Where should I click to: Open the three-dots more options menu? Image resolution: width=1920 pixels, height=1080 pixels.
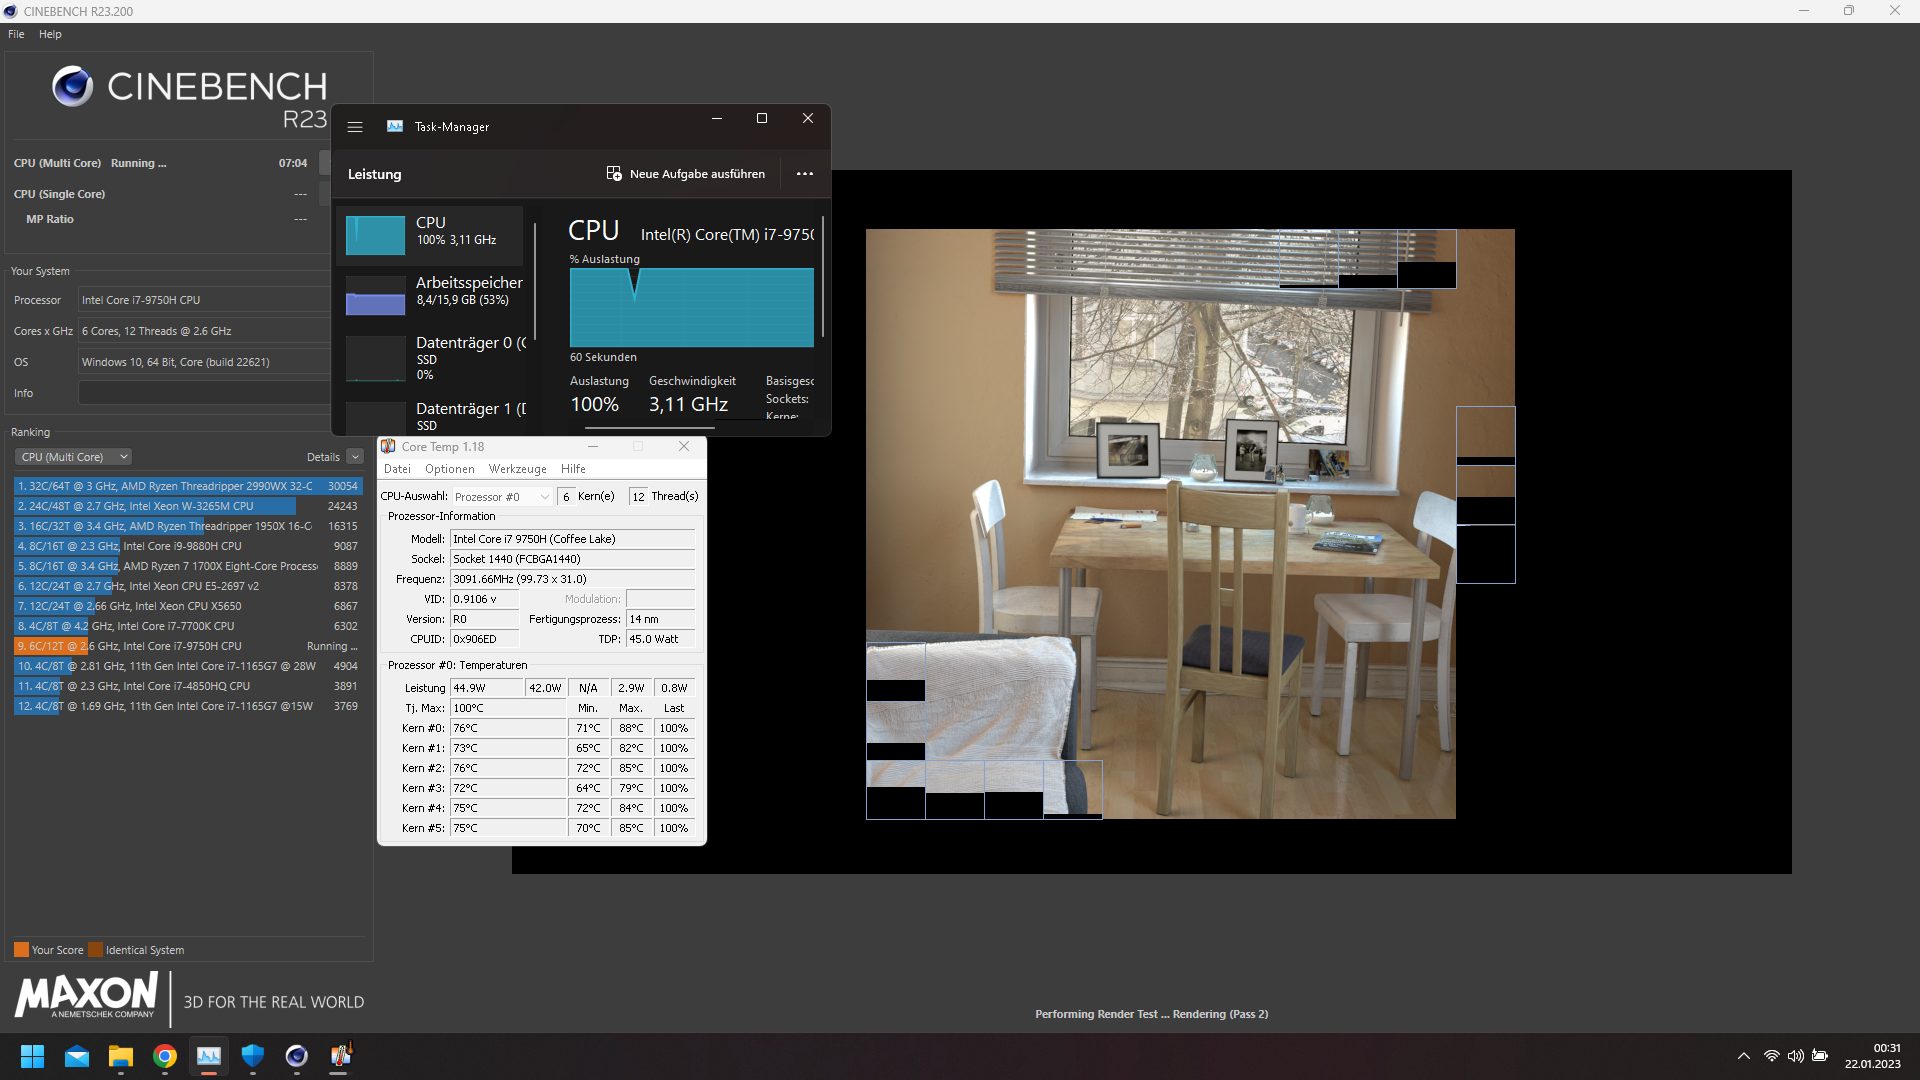805,174
